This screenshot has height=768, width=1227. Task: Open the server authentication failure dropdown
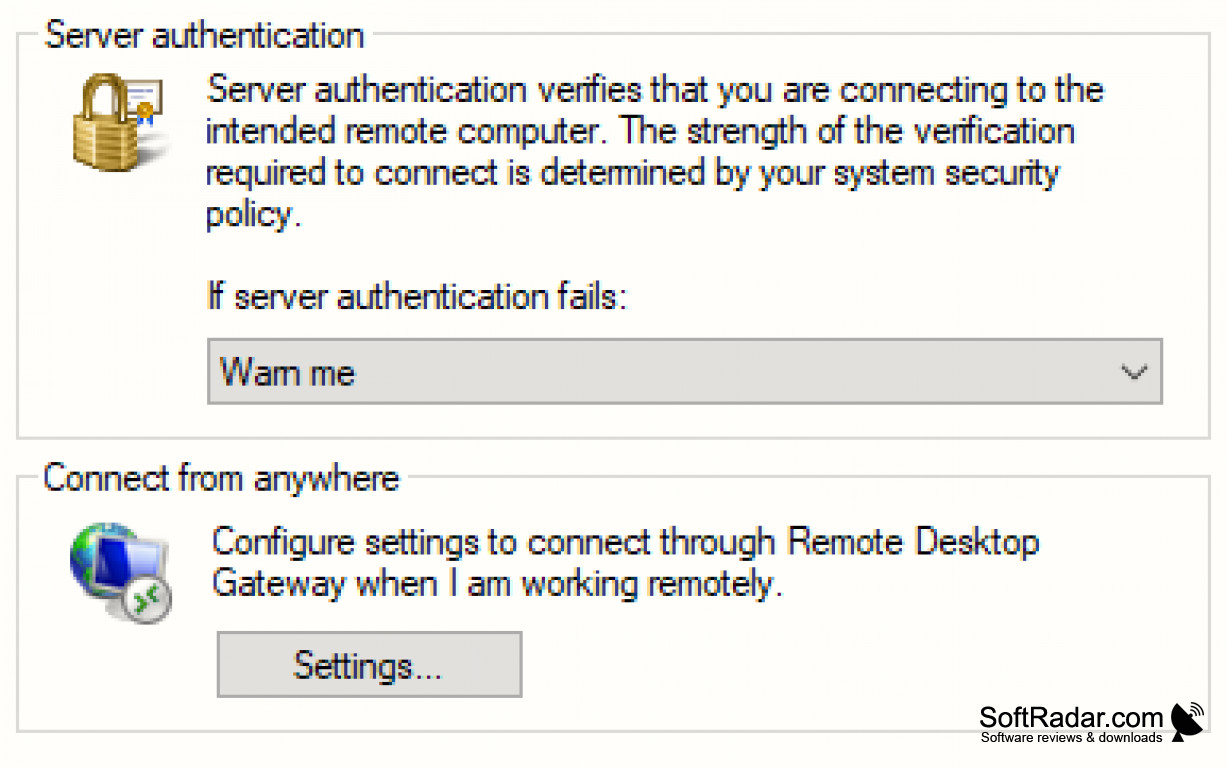coord(1135,371)
